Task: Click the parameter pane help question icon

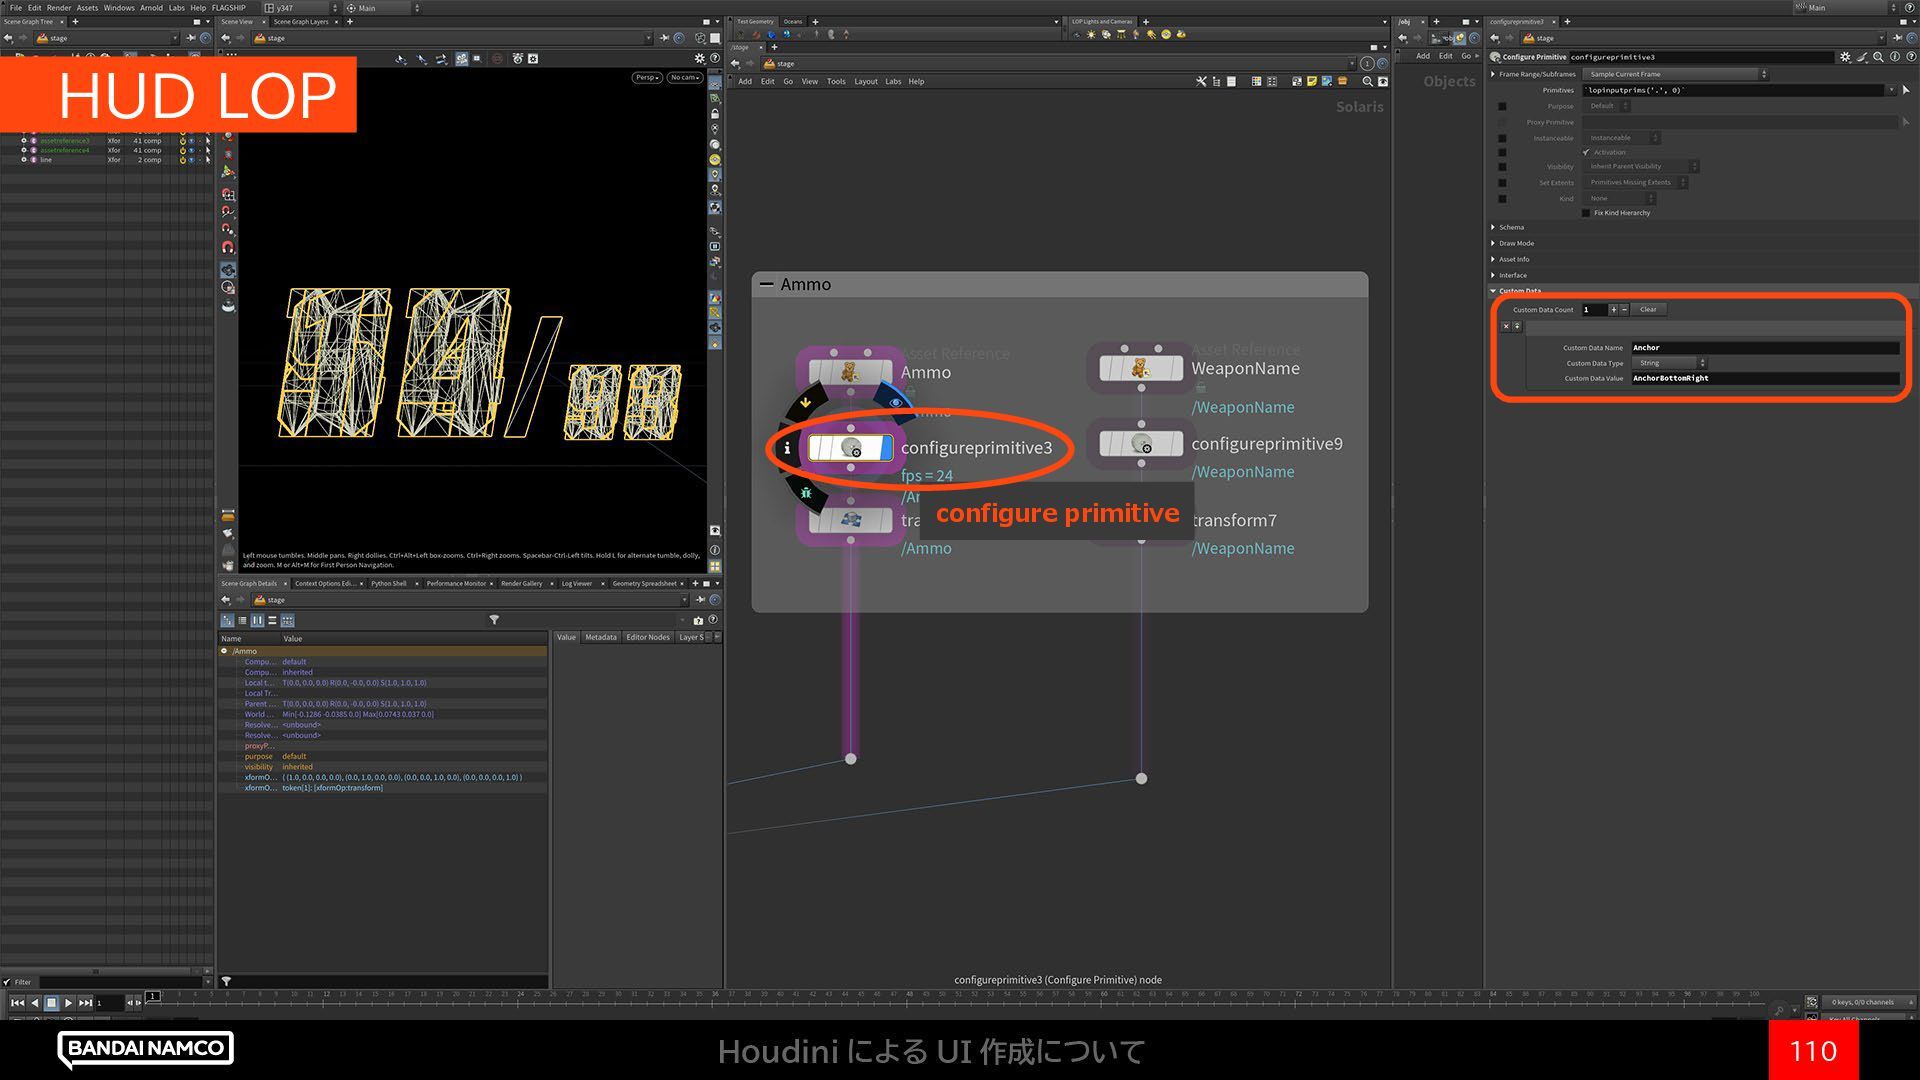Action: [x=1909, y=57]
